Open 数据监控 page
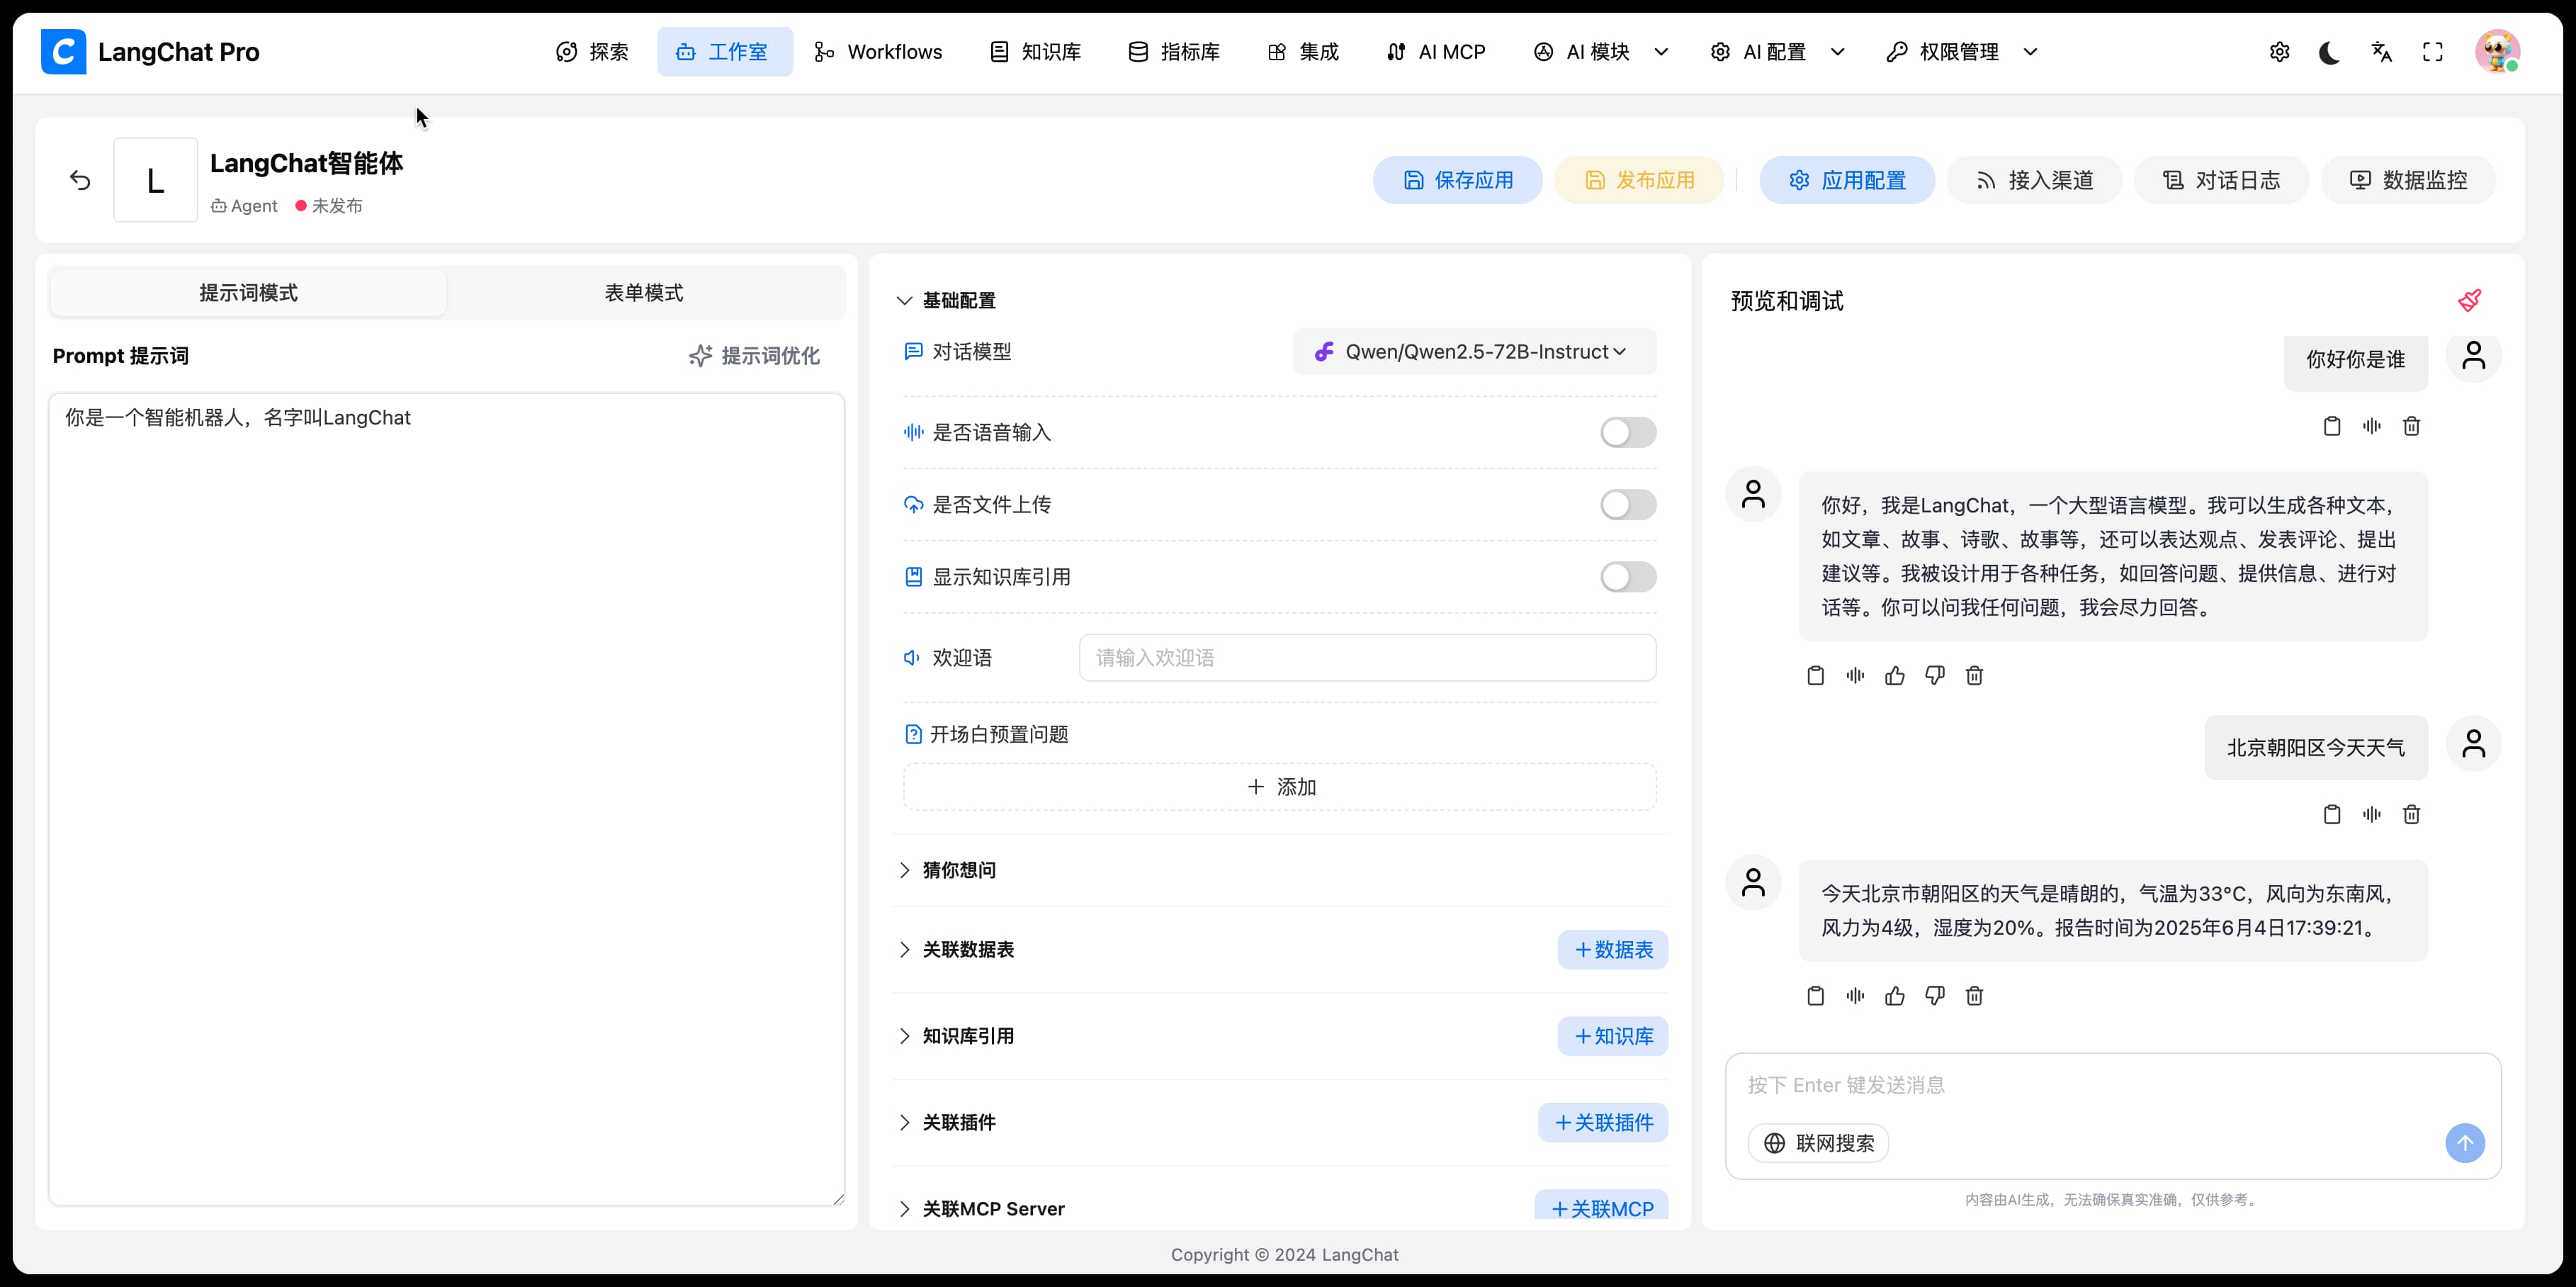This screenshot has width=2576, height=1287. click(2408, 180)
